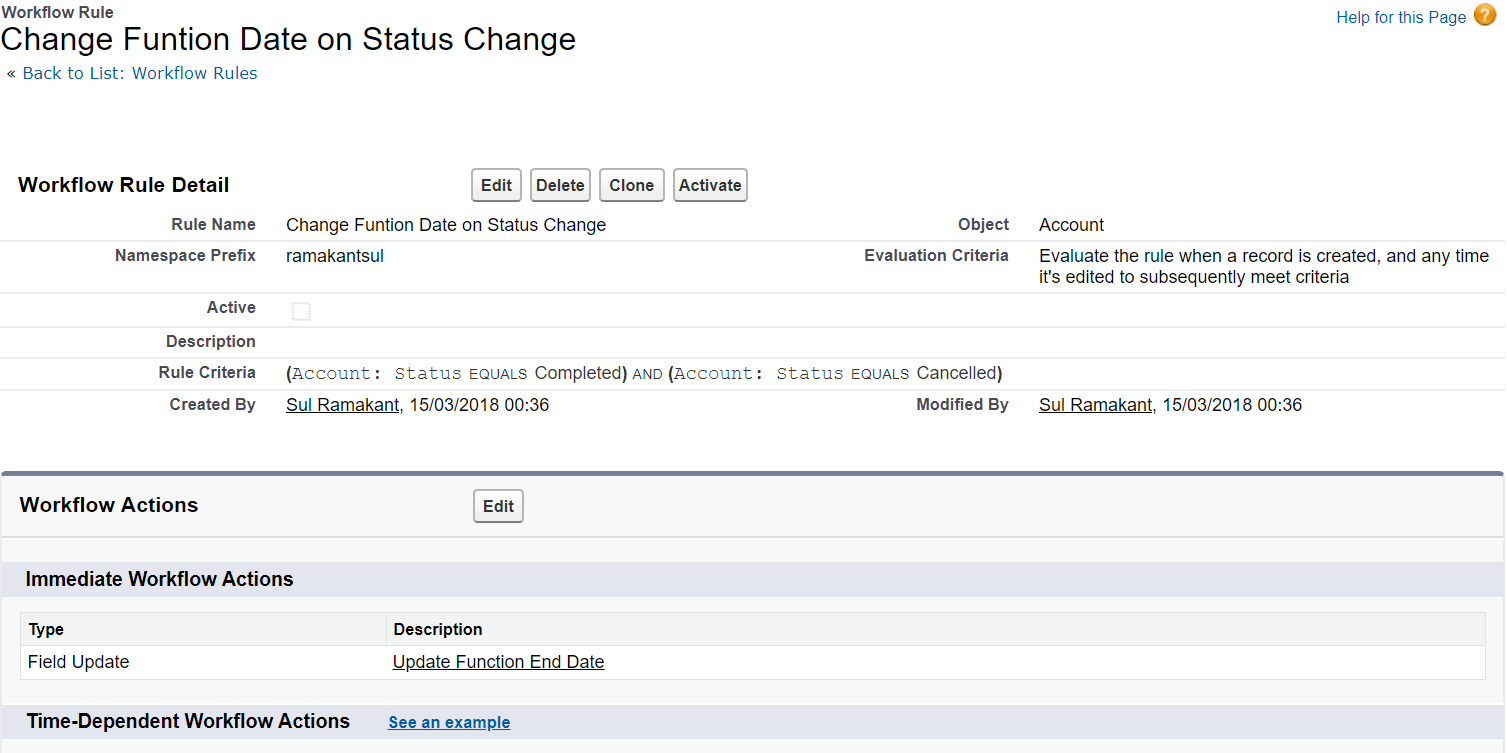The height and width of the screenshot is (753, 1507).
Task: Clone the workflow rule
Action: click(631, 185)
